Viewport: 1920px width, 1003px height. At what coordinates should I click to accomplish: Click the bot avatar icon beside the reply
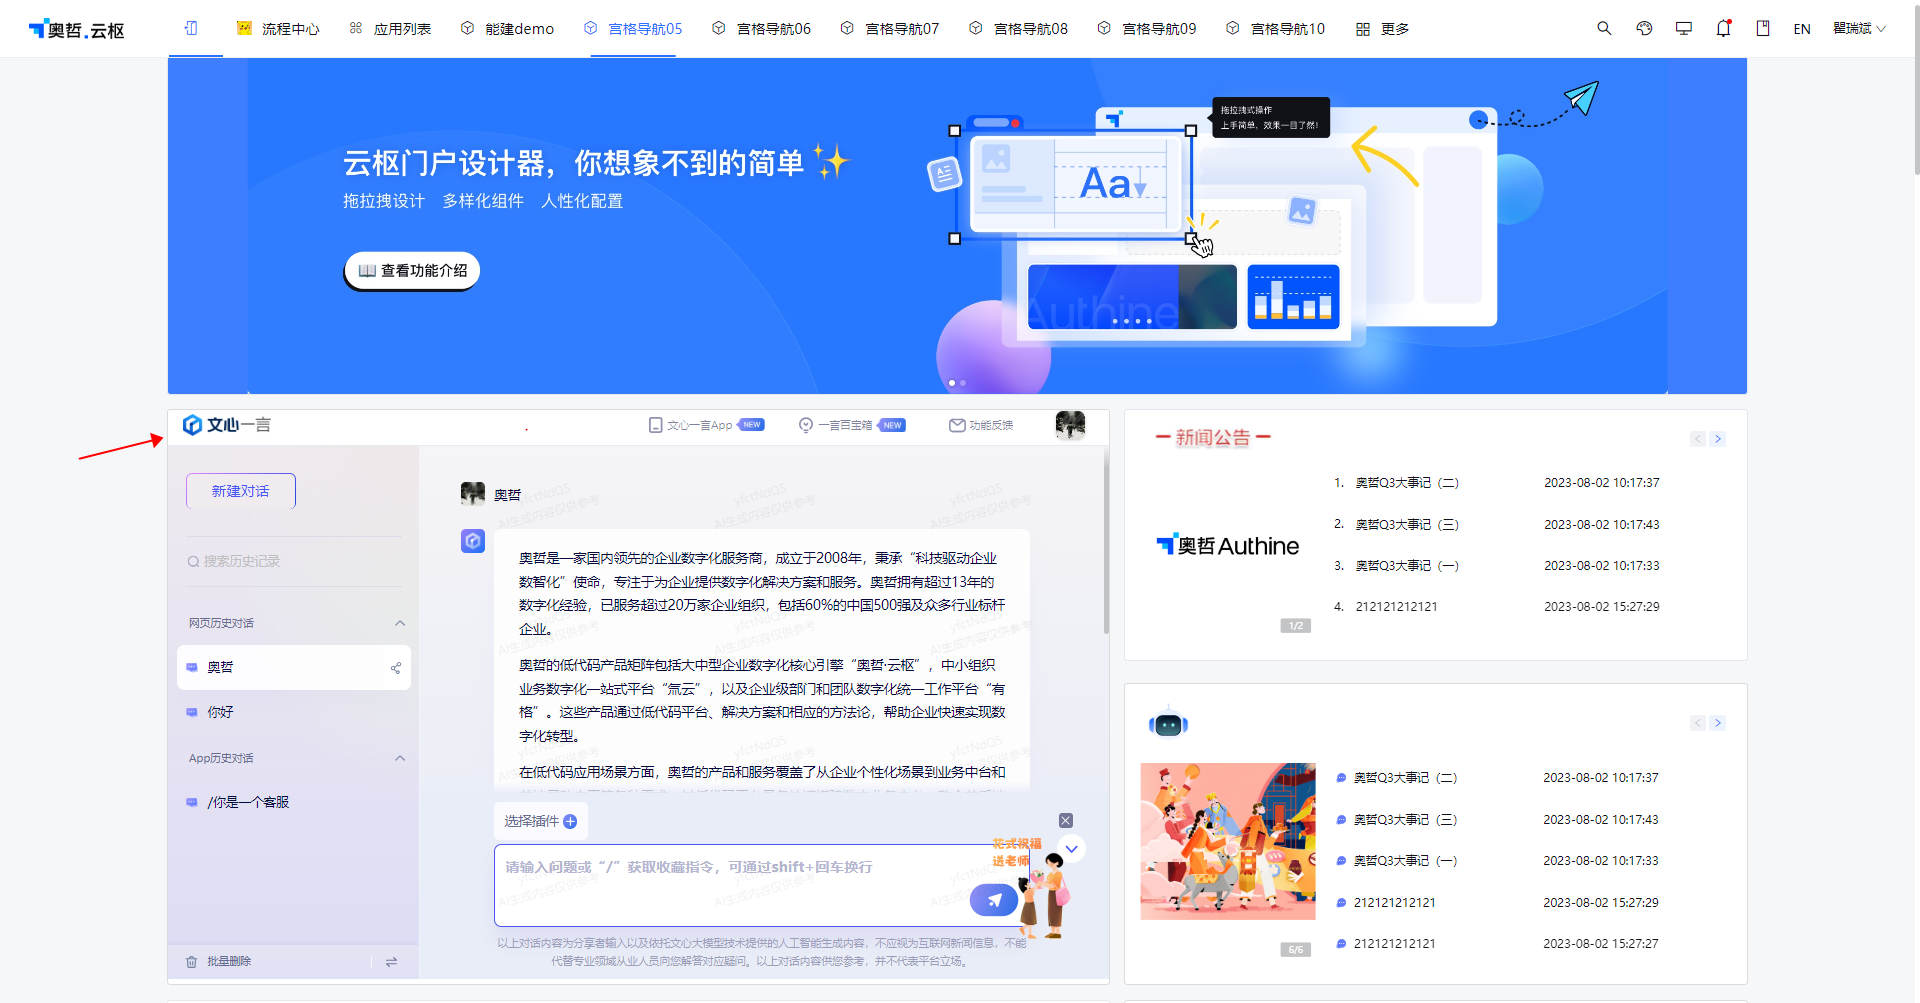[x=473, y=541]
